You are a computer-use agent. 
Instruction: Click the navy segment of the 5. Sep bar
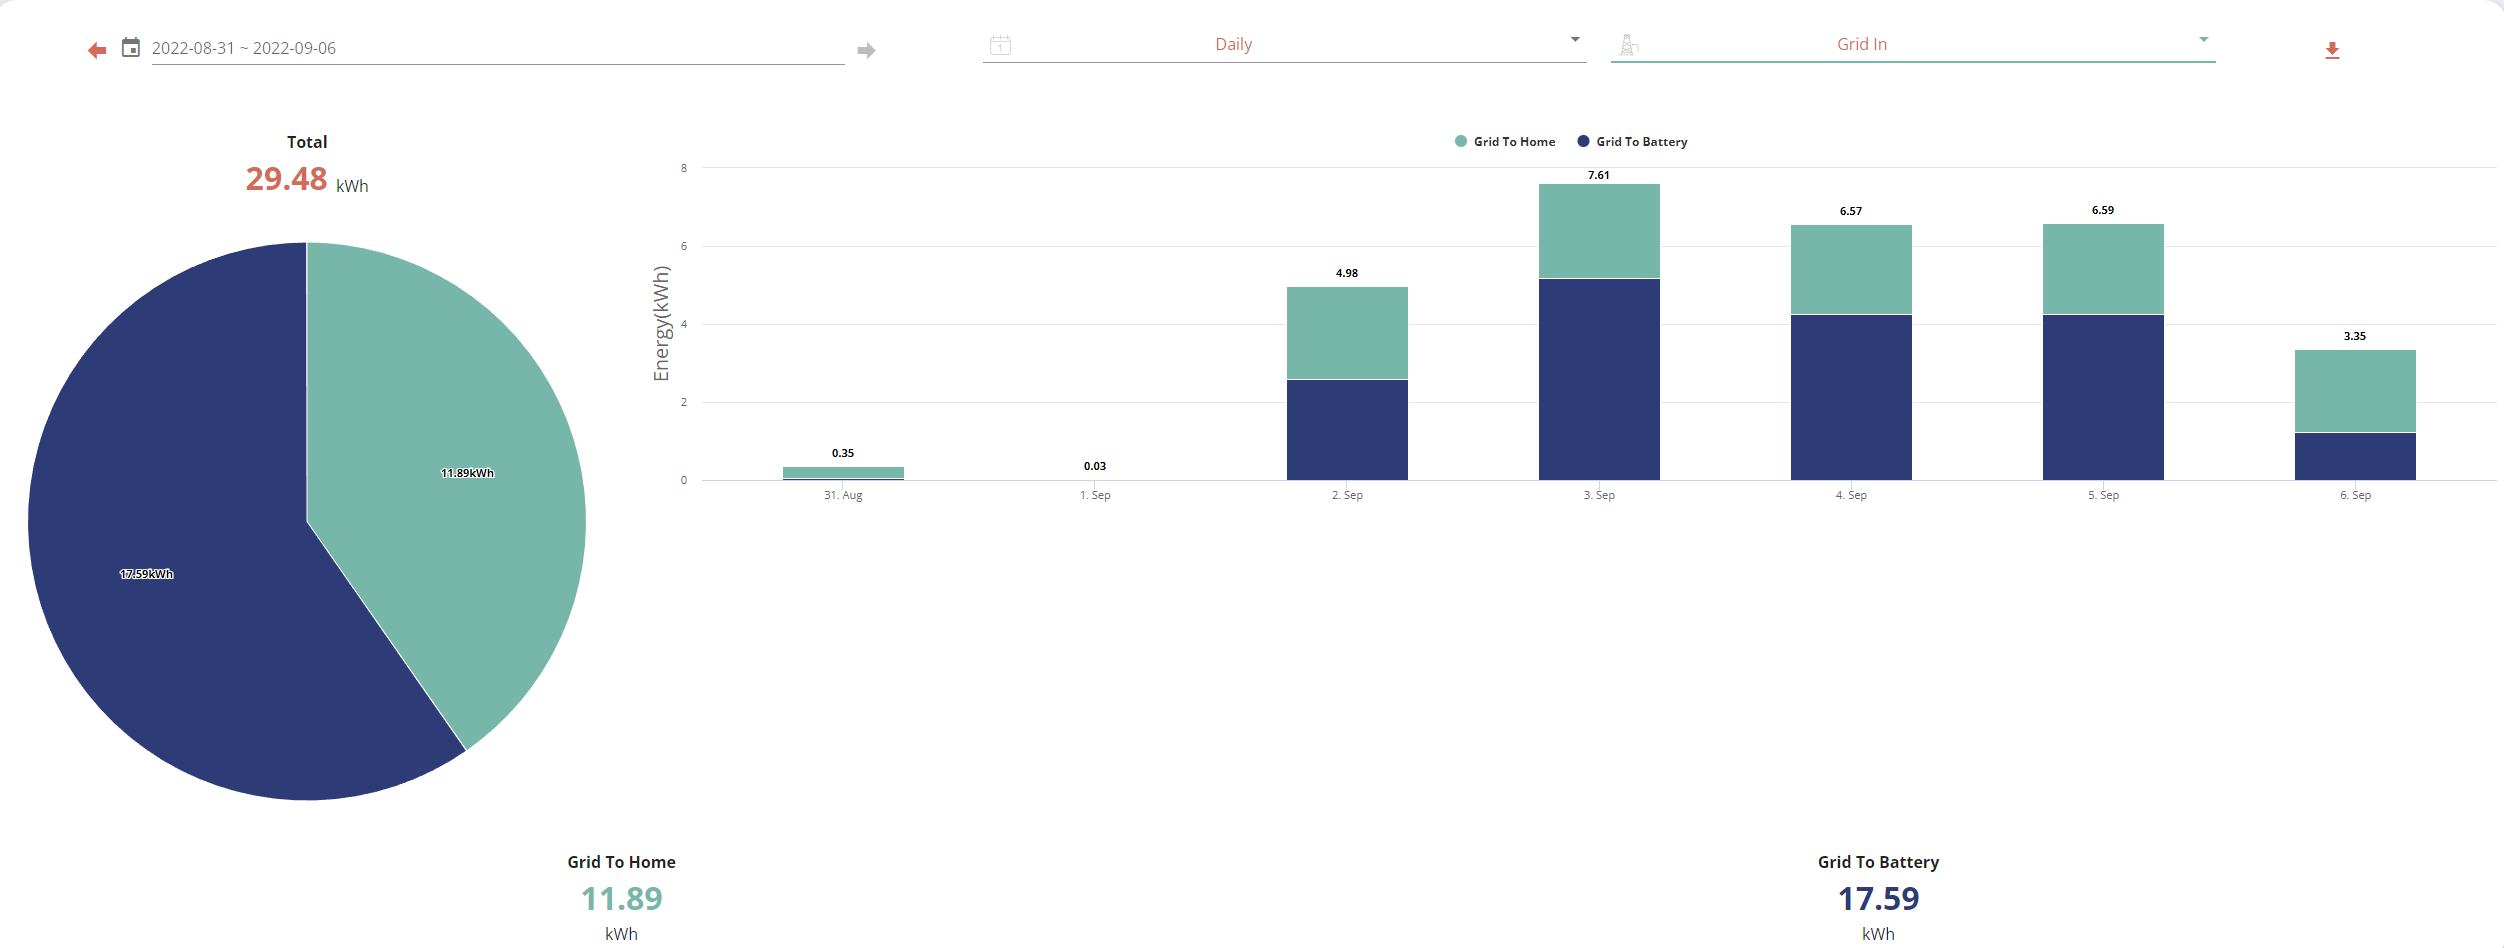coord(2103,398)
